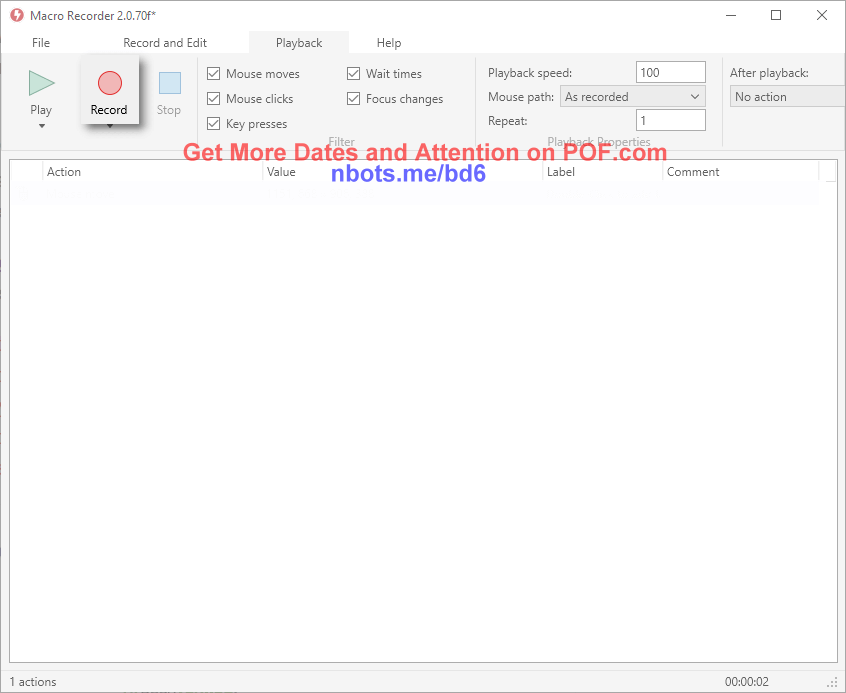Click the Action column header
846x693 pixels.
pos(153,172)
